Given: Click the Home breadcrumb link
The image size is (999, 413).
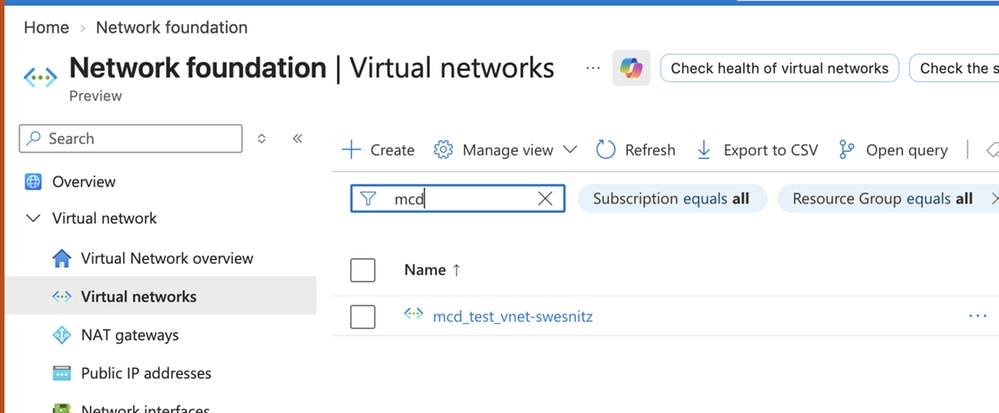Looking at the screenshot, I should 46,27.
